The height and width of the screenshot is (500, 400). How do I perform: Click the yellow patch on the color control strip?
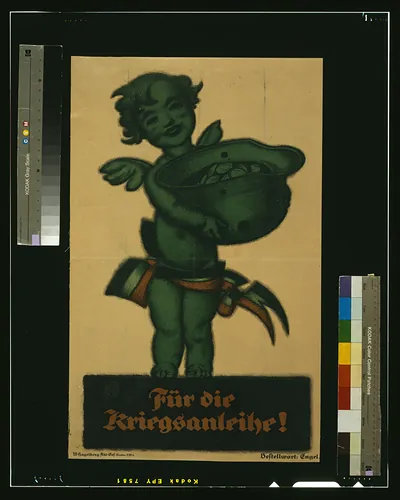[345, 353]
